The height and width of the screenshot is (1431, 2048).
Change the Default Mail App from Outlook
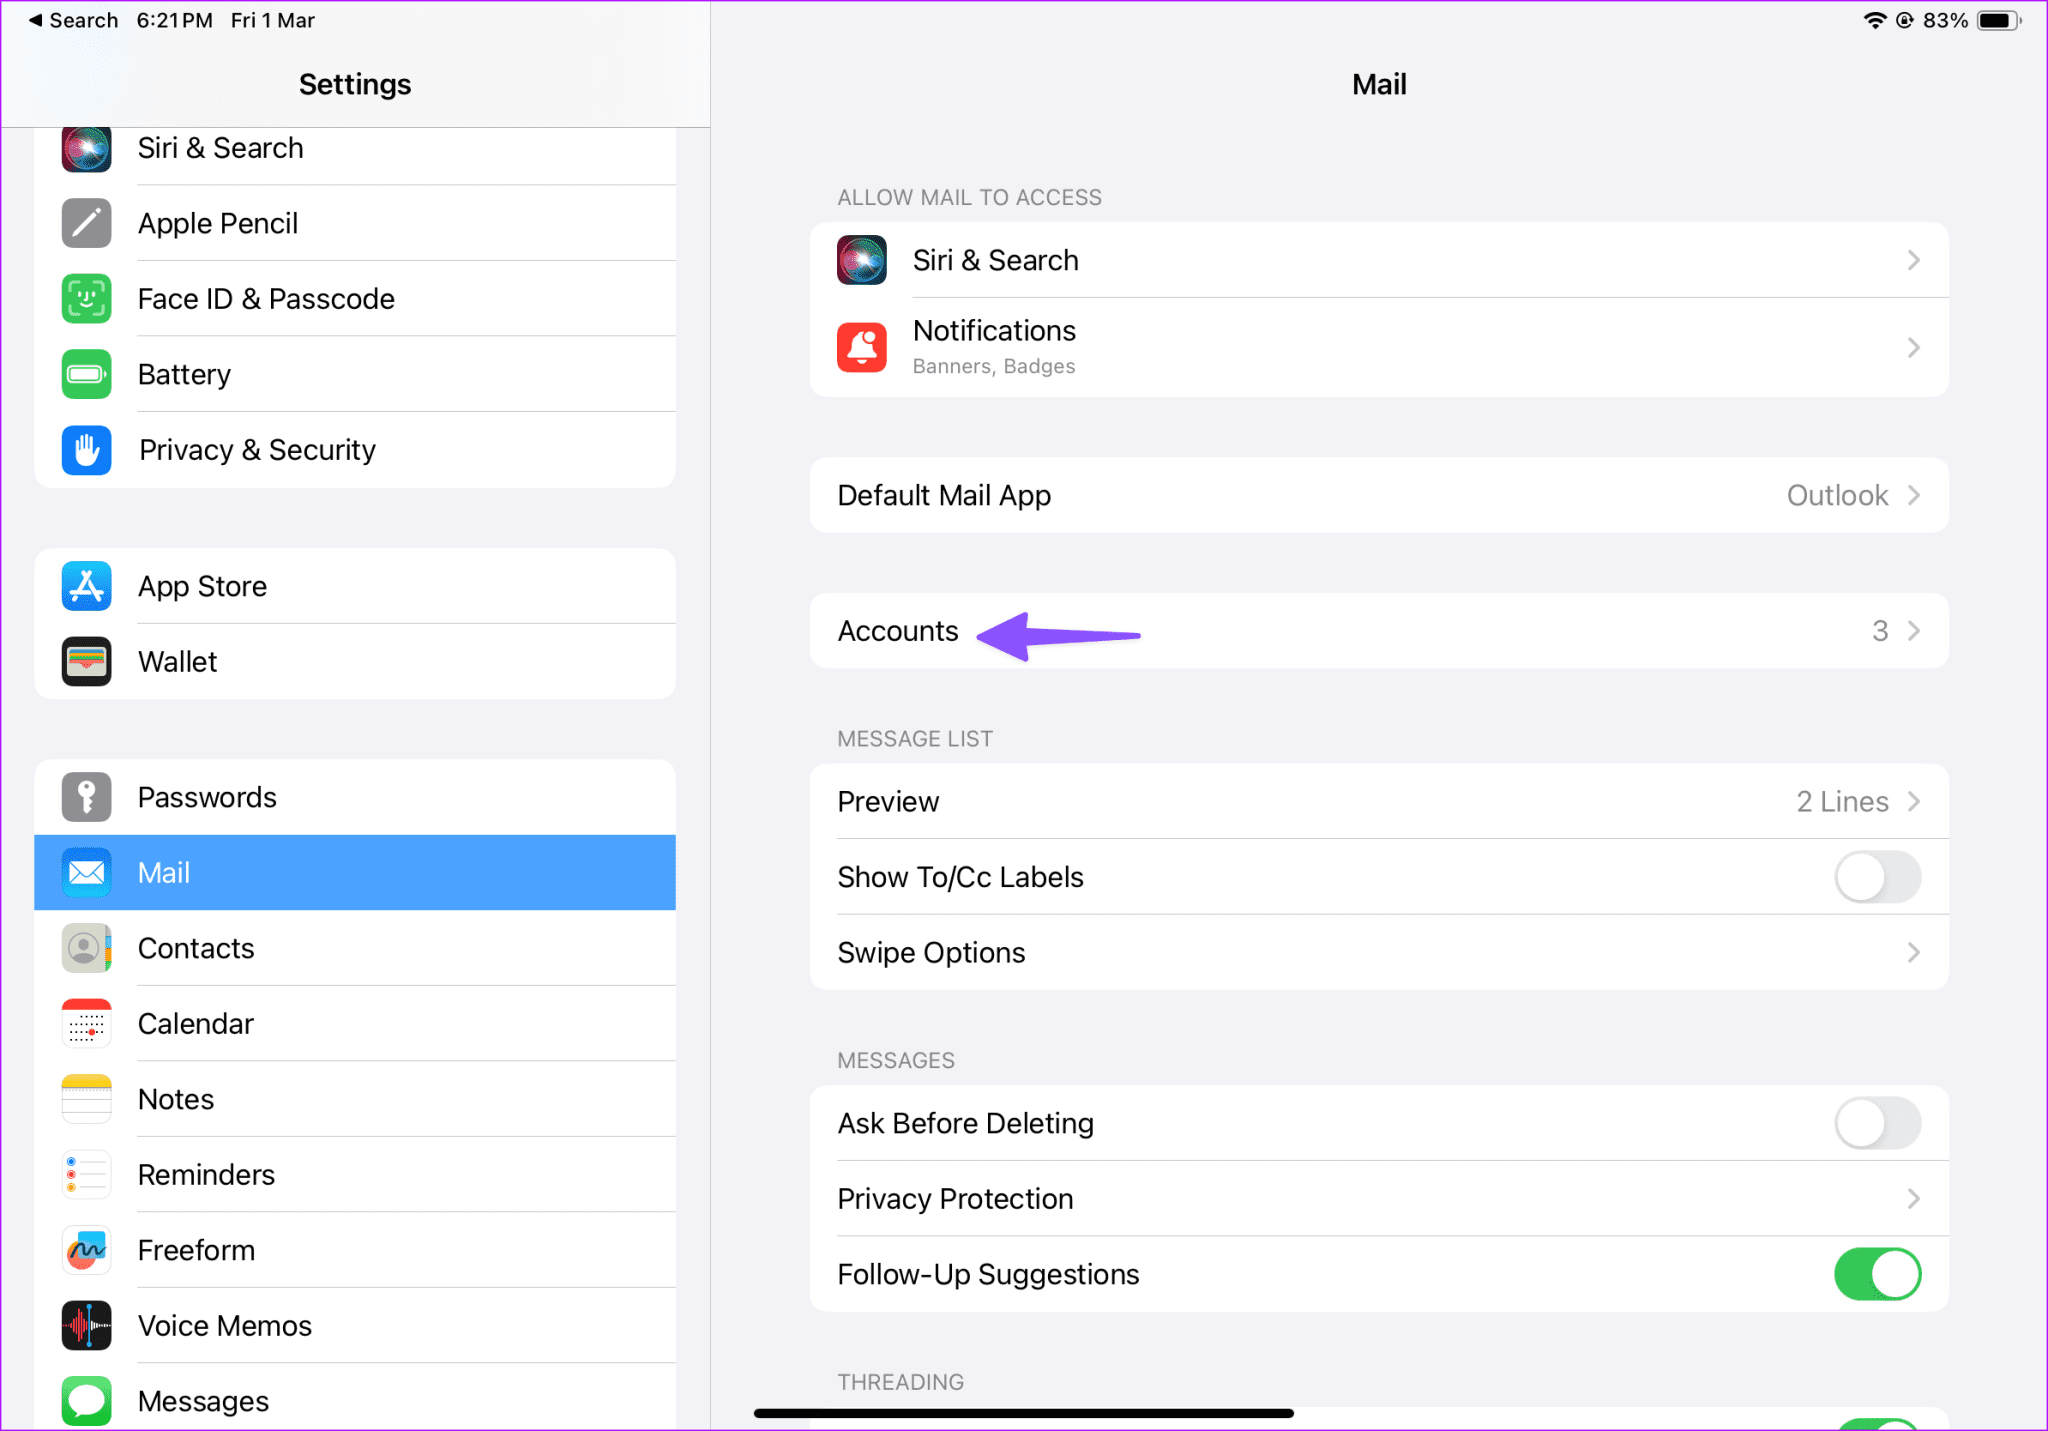tap(1380, 495)
